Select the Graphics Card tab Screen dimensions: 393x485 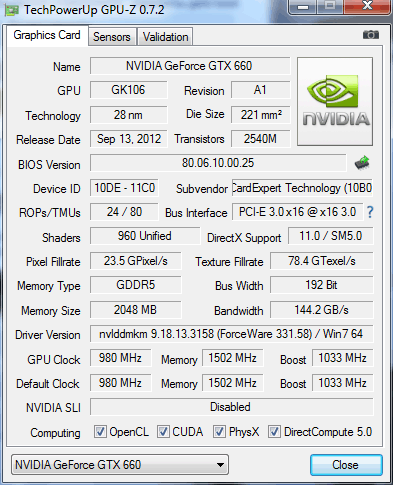click(x=47, y=35)
